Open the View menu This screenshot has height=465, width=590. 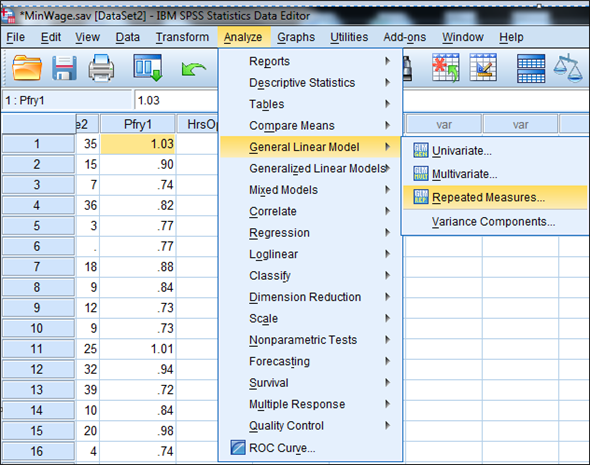[x=87, y=37]
